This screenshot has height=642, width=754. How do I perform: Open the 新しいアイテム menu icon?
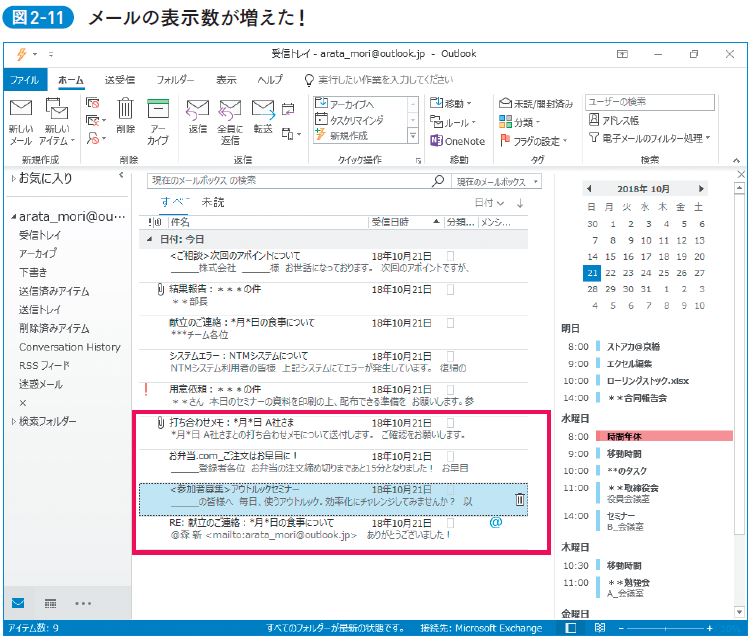(x=57, y=108)
